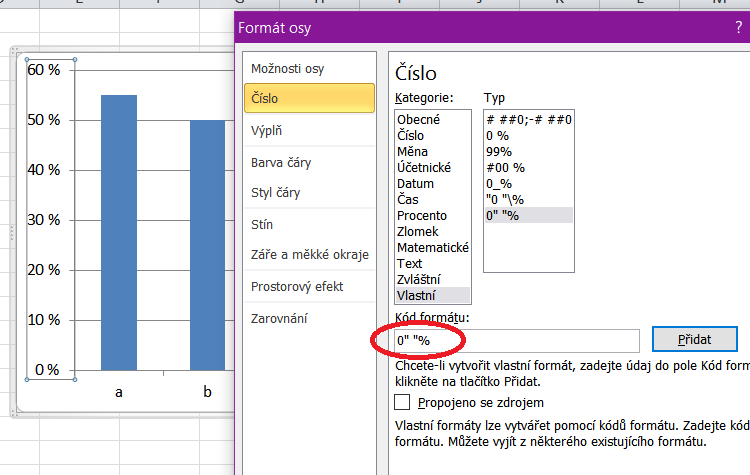Click the 50 % axis label
750x475 pixels.
(x=44, y=120)
